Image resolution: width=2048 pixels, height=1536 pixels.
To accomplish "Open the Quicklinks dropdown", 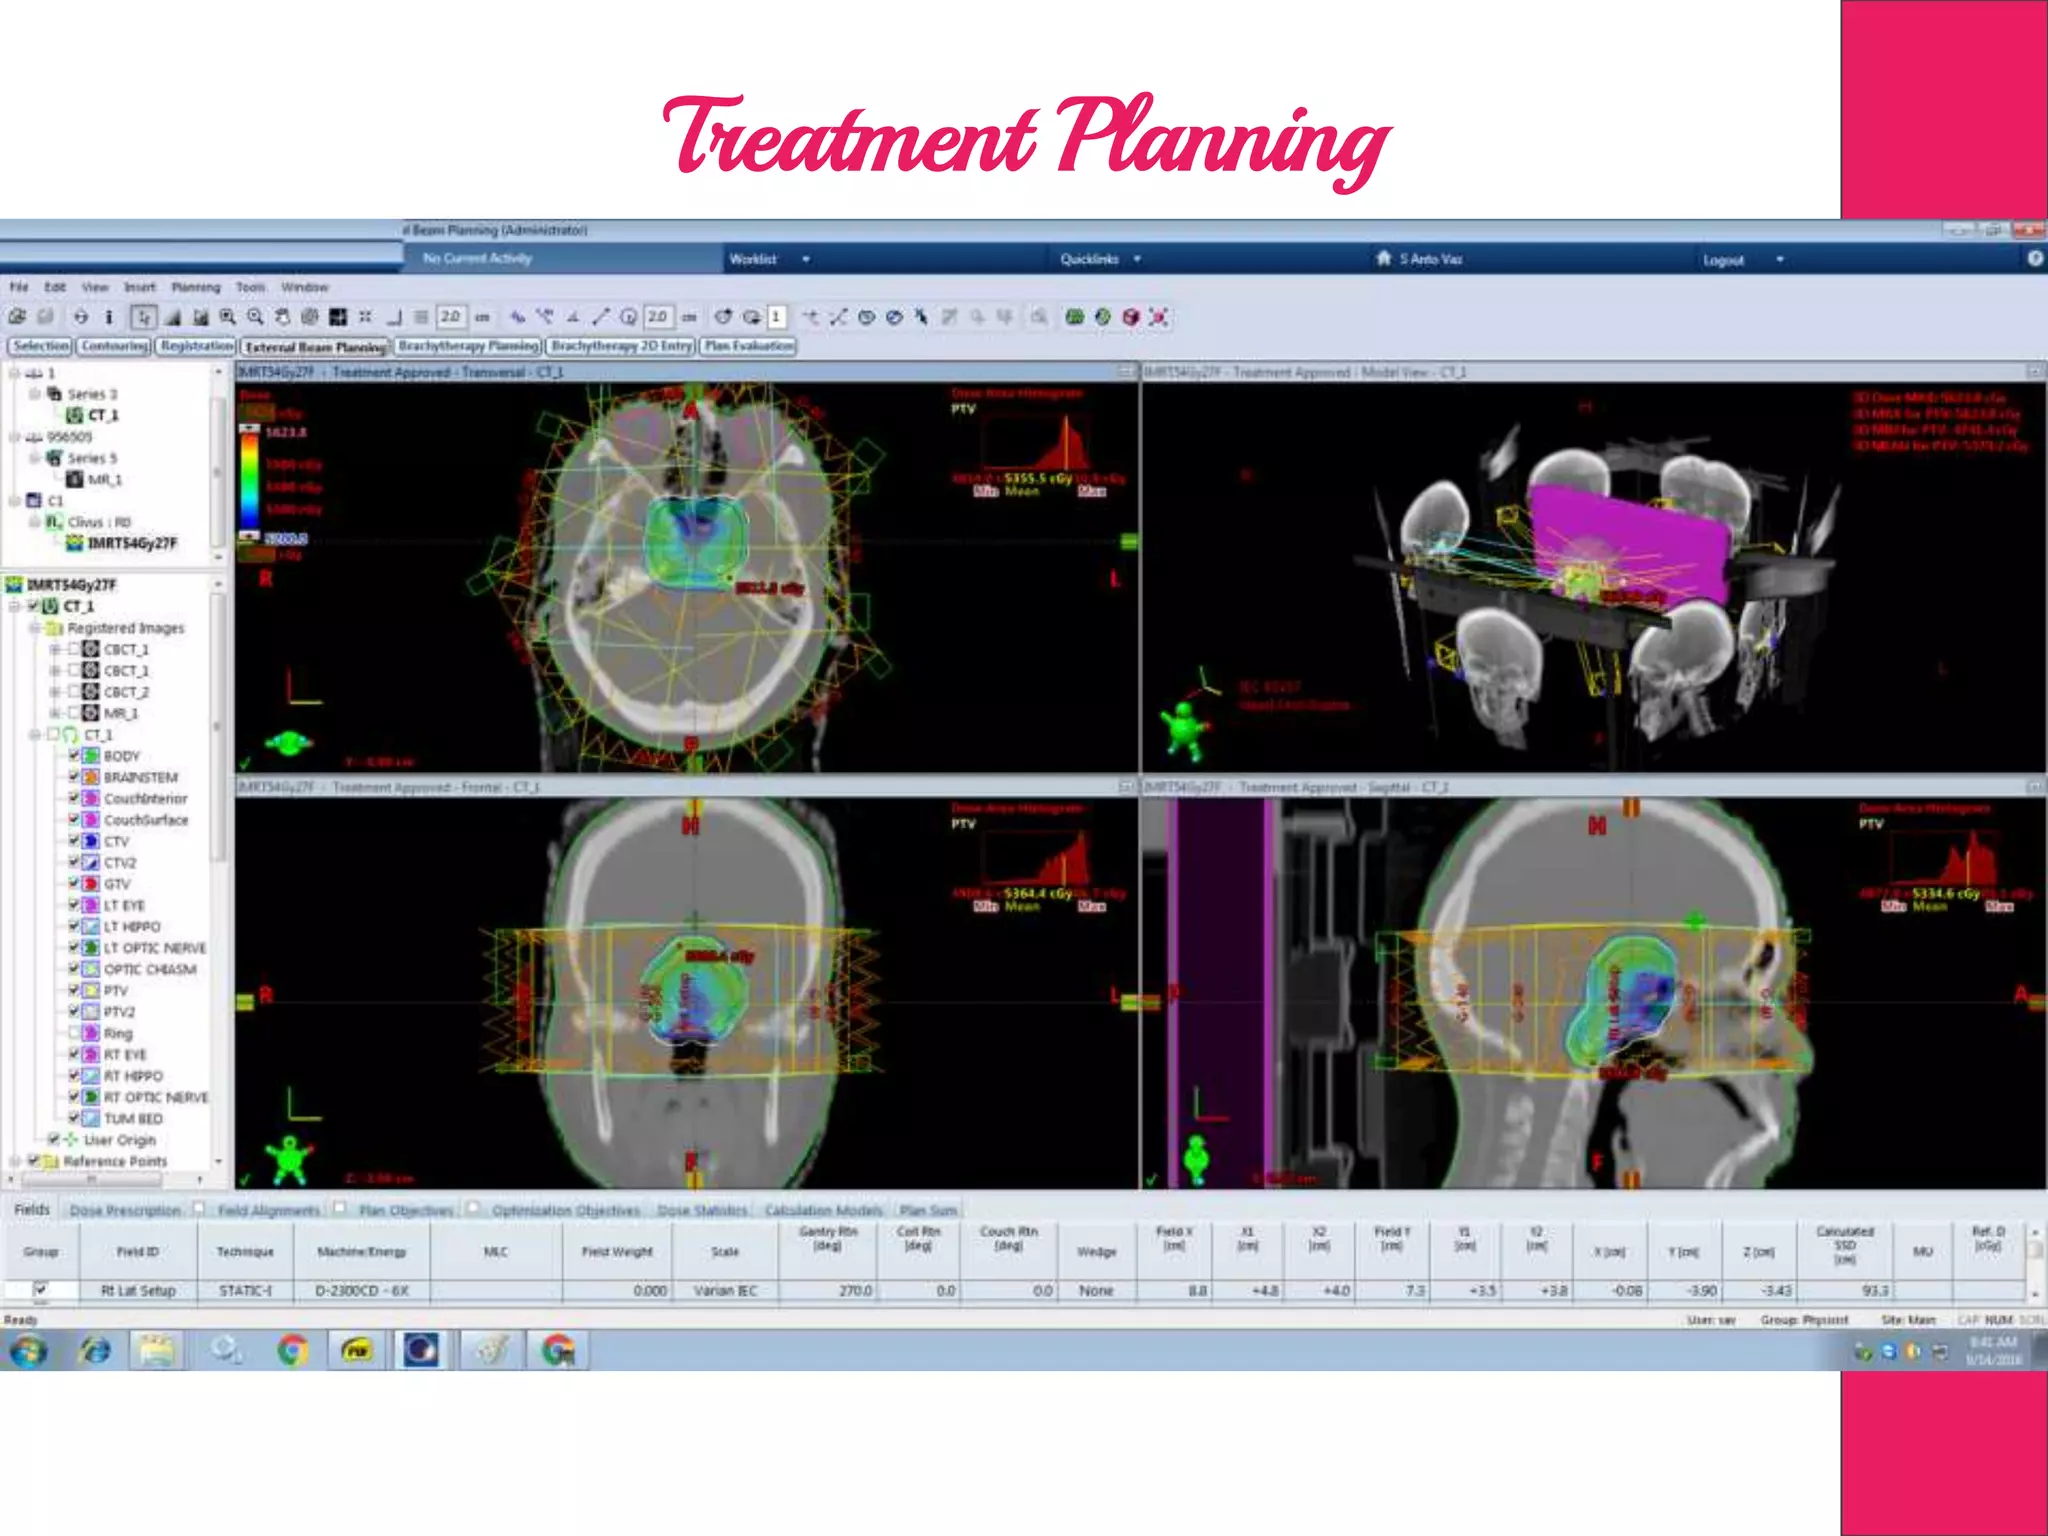I will (1100, 259).
